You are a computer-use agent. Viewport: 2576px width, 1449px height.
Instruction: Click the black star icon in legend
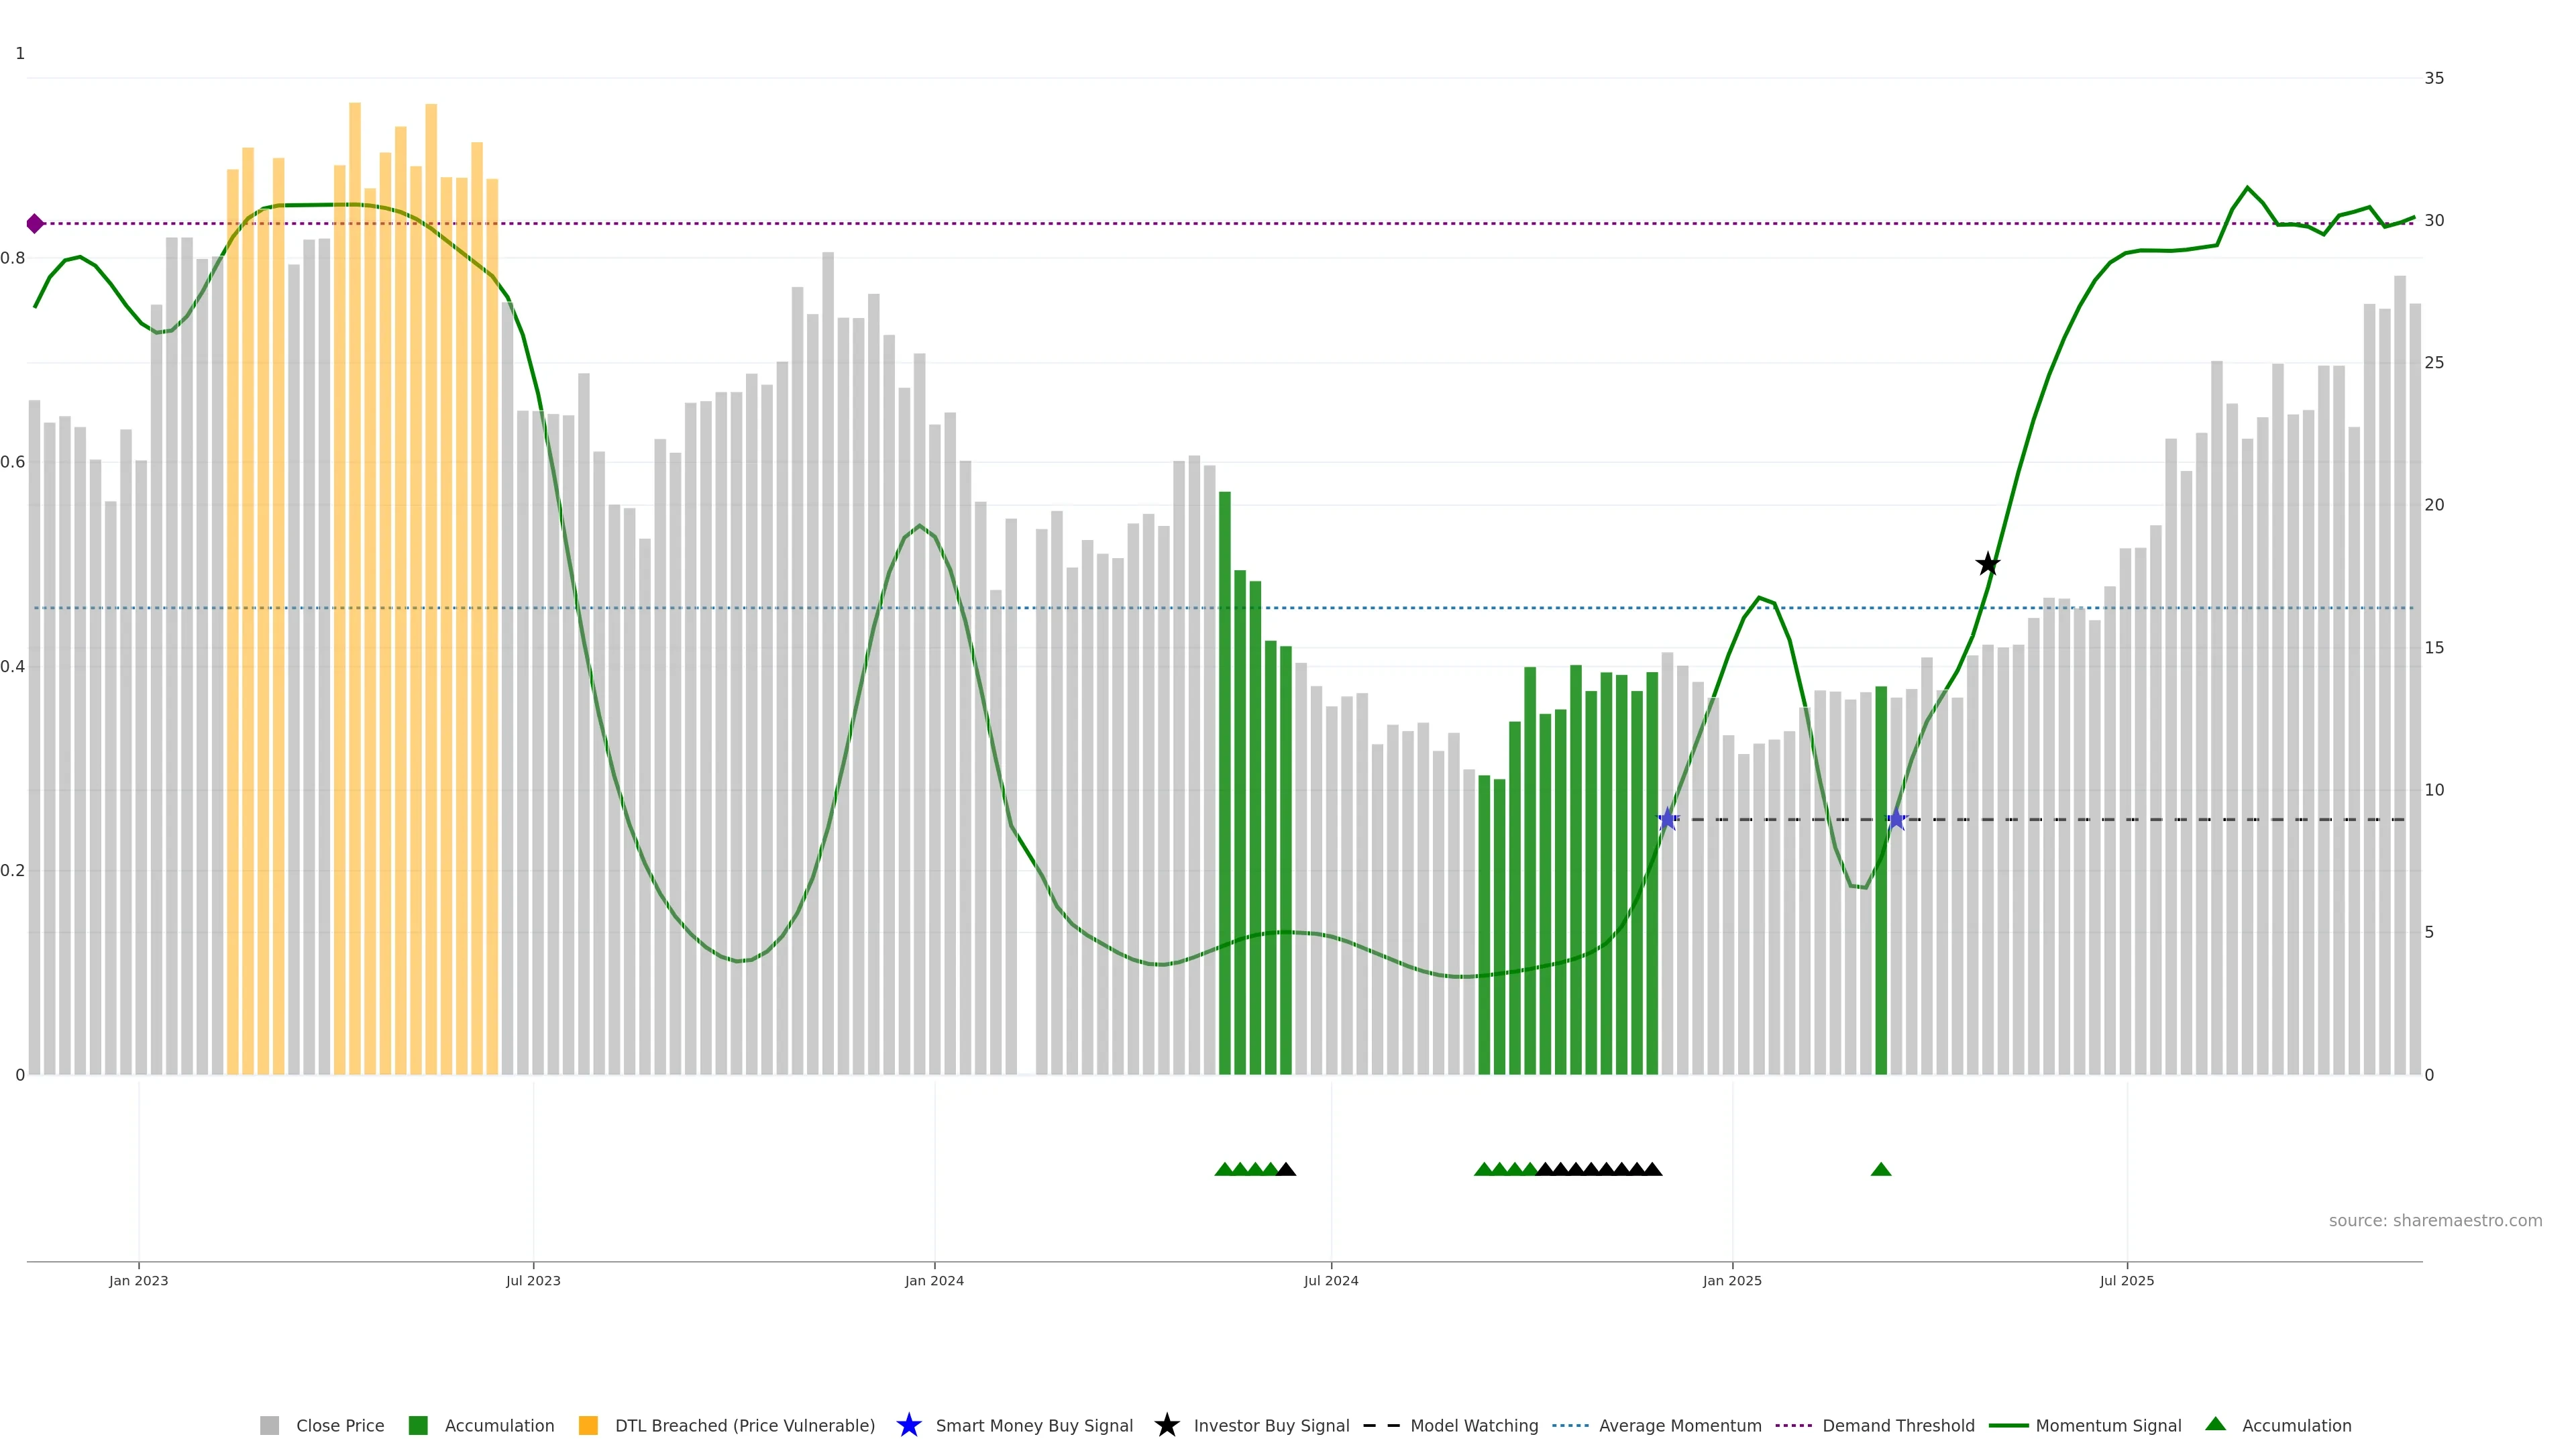[x=1166, y=1425]
